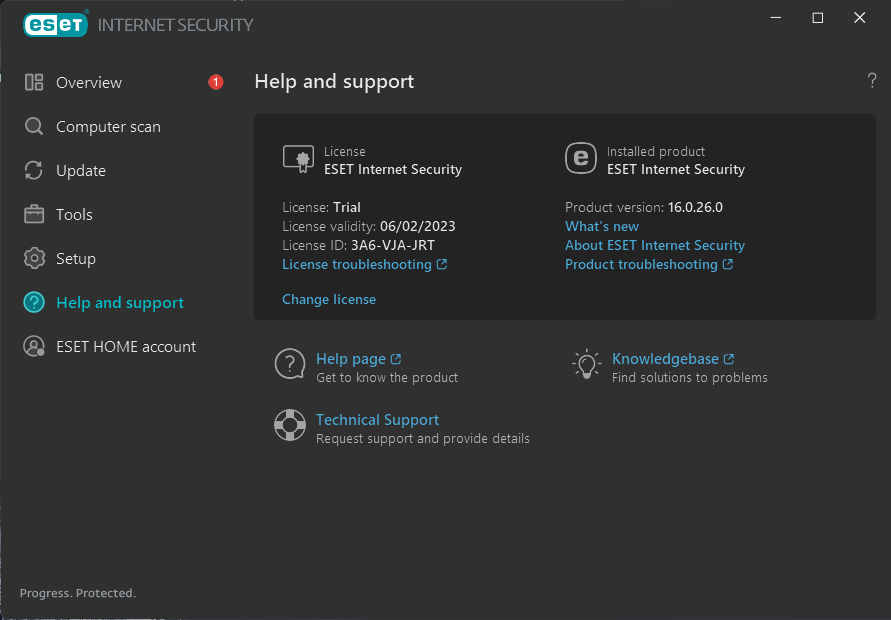Minimize the ESET window
The image size is (891, 620).
click(x=776, y=18)
